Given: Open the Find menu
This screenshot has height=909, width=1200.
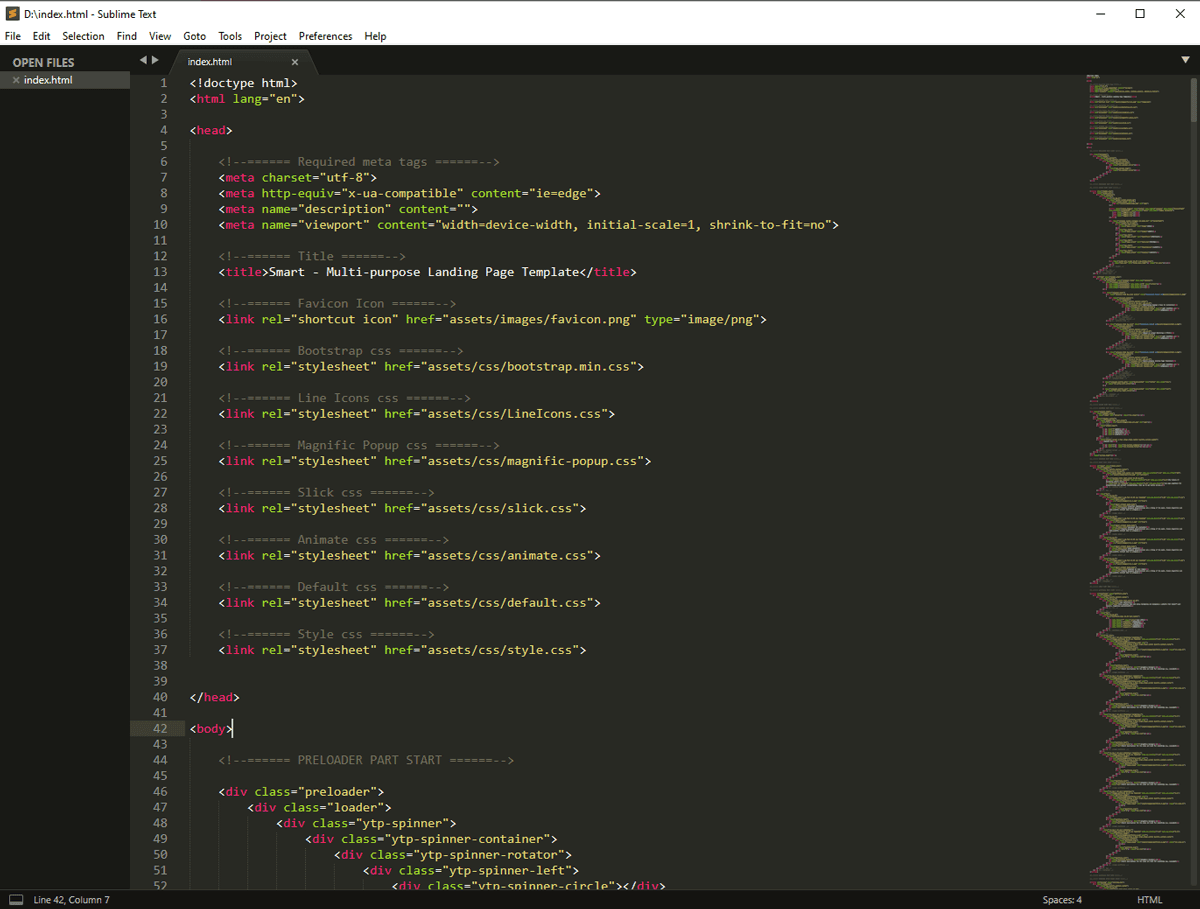Looking at the screenshot, I should click(x=126, y=36).
